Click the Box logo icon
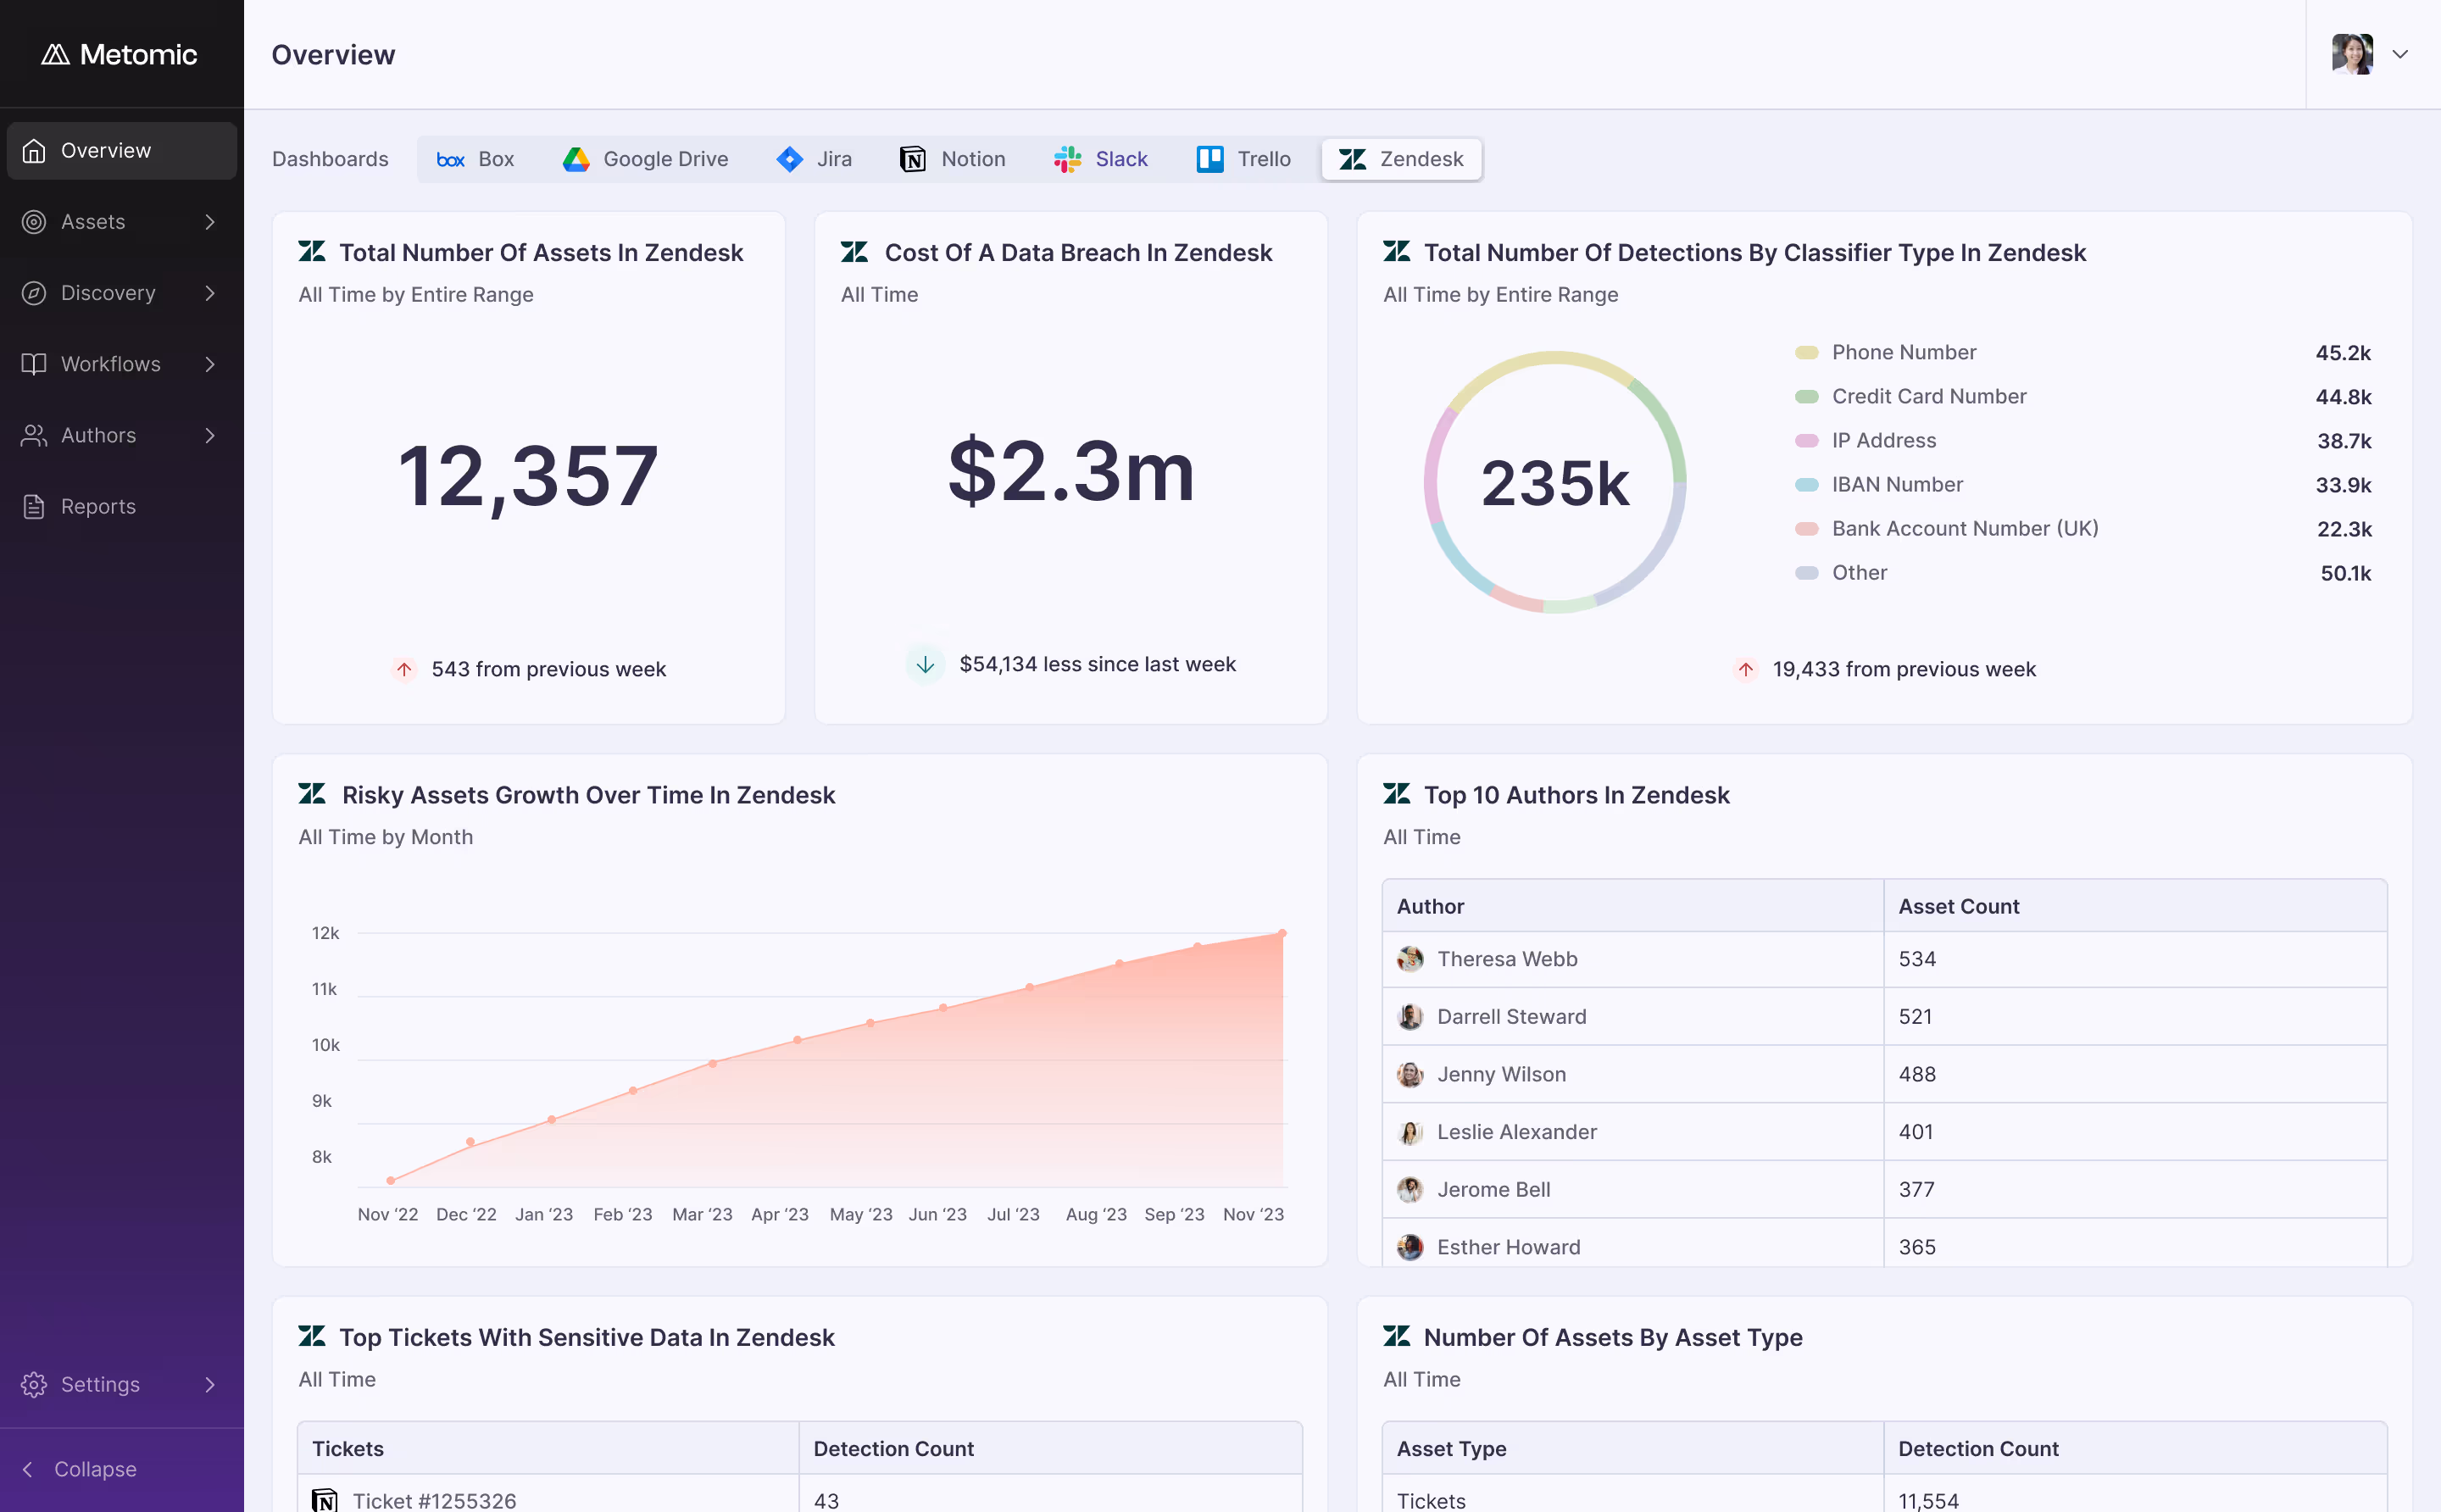This screenshot has width=2441, height=1512. [451, 159]
